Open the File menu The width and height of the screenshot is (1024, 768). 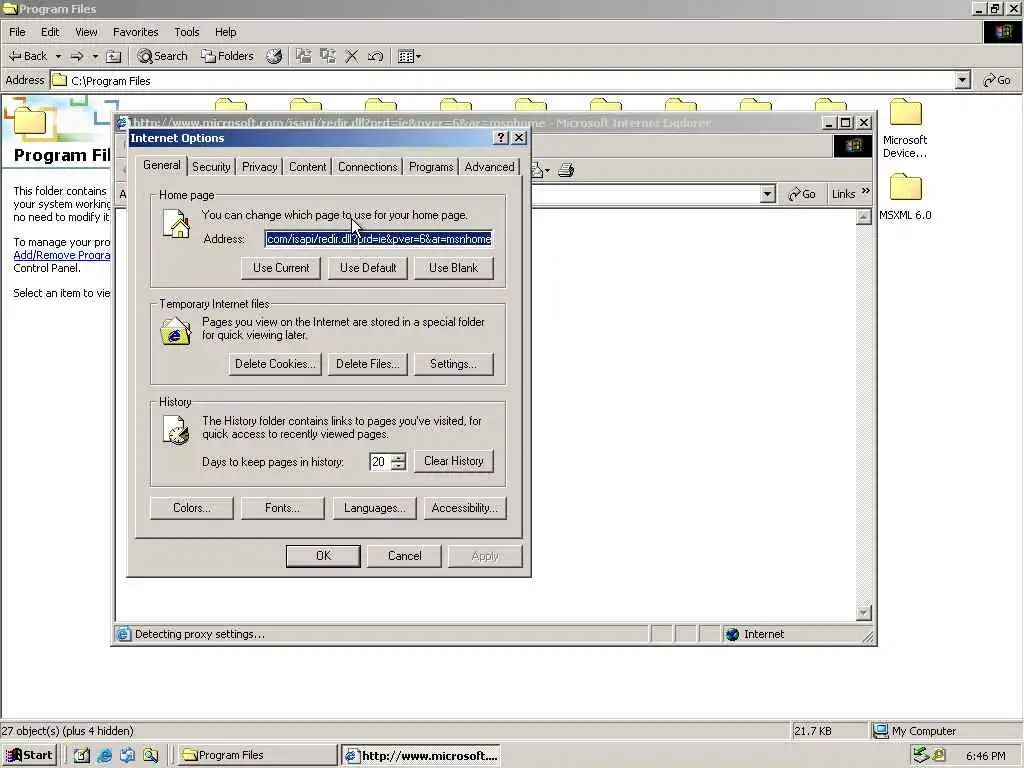pyautogui.click(x=18, y=32)
